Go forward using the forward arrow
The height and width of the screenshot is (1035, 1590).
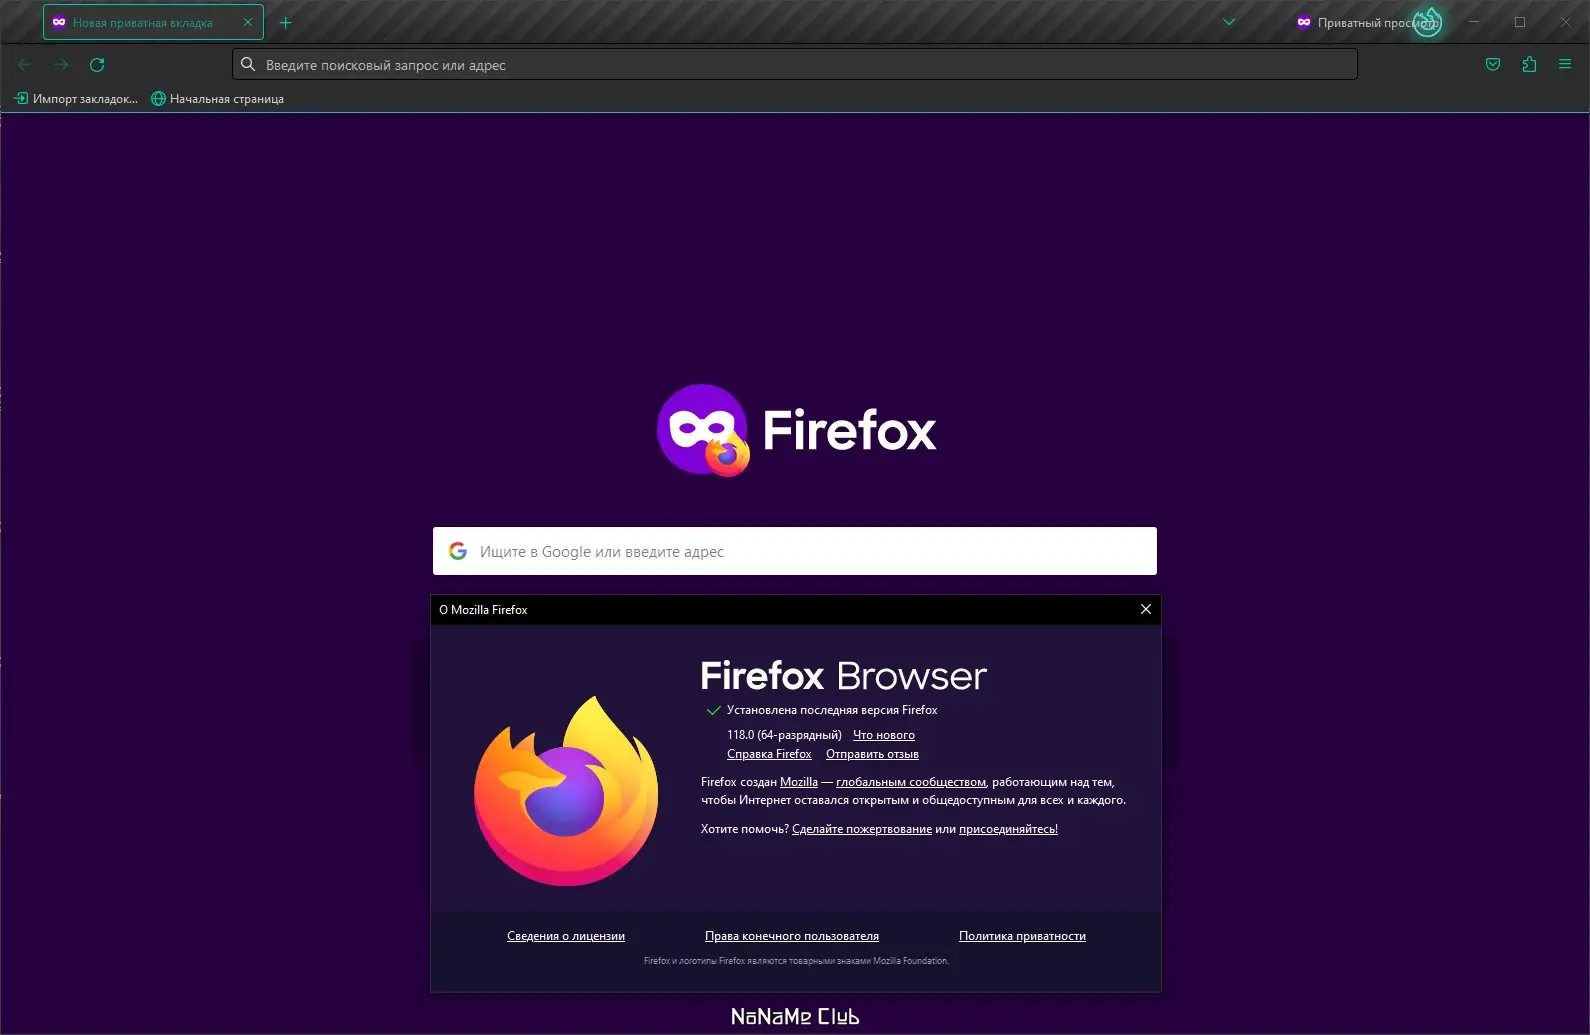[61, 65]
